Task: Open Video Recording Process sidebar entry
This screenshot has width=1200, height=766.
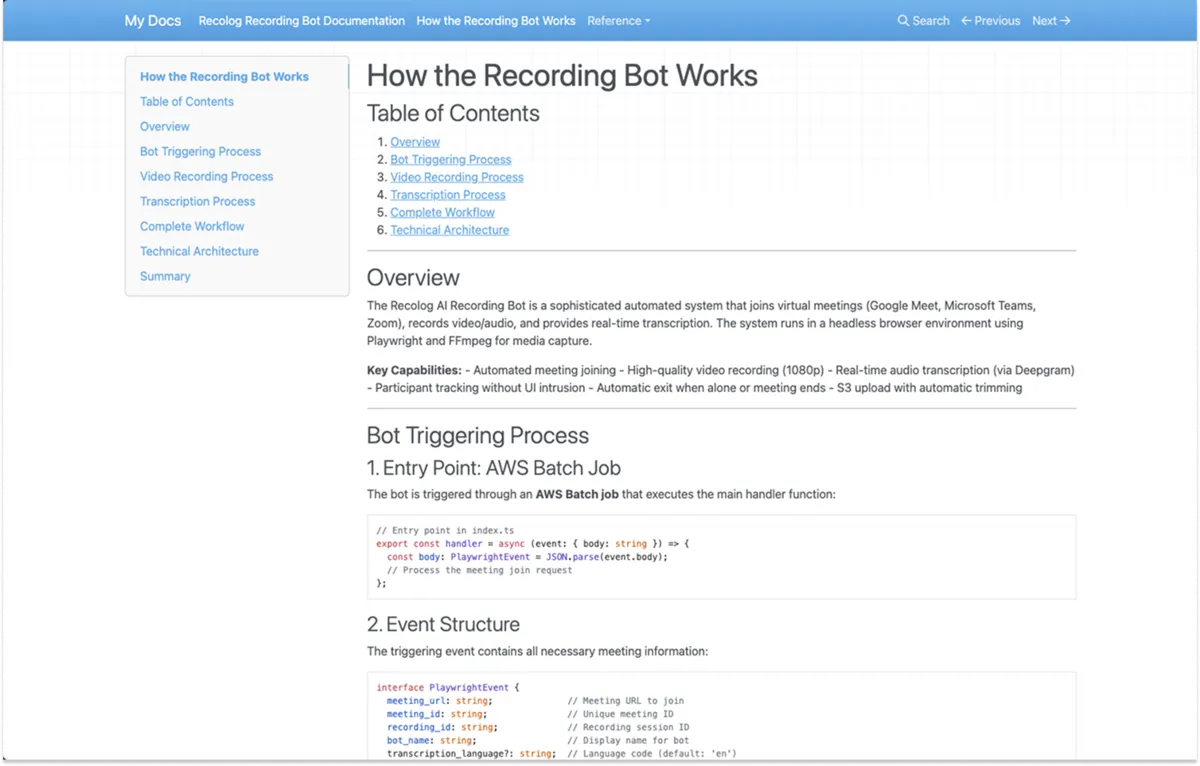Action: (x=206, y=176)
